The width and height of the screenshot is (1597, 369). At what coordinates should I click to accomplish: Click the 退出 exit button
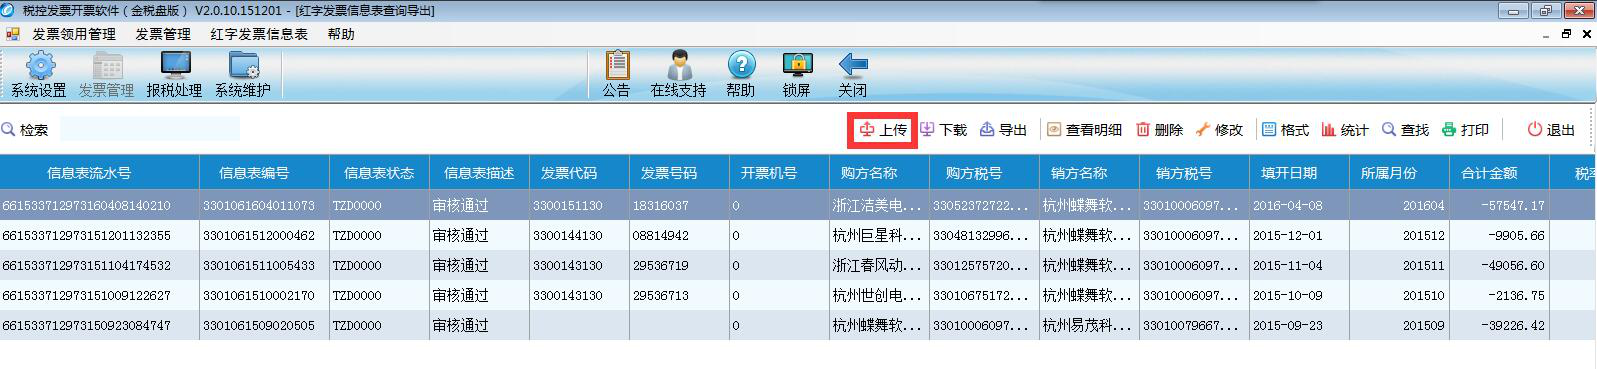click(1551, 130)
